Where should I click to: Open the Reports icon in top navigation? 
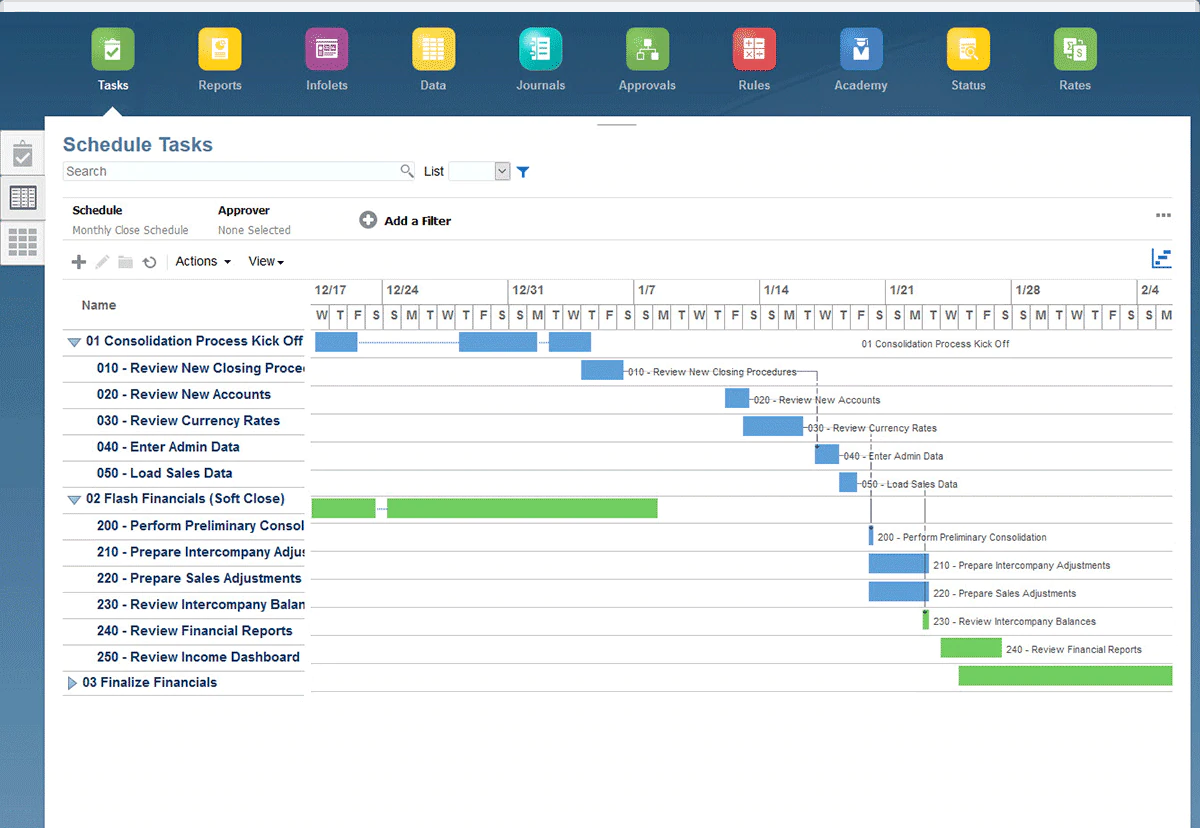click(x=219, y=49)
